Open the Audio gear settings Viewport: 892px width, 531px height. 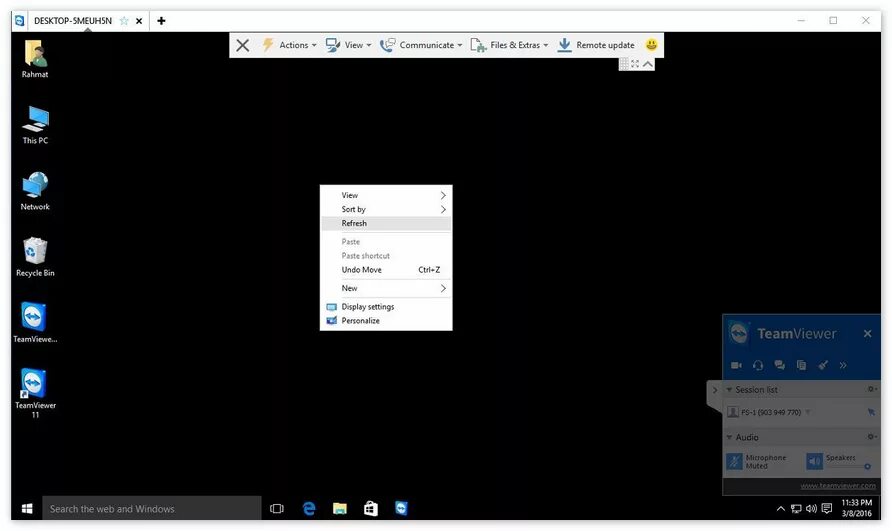pyautogui.click(x=871, y=437)
